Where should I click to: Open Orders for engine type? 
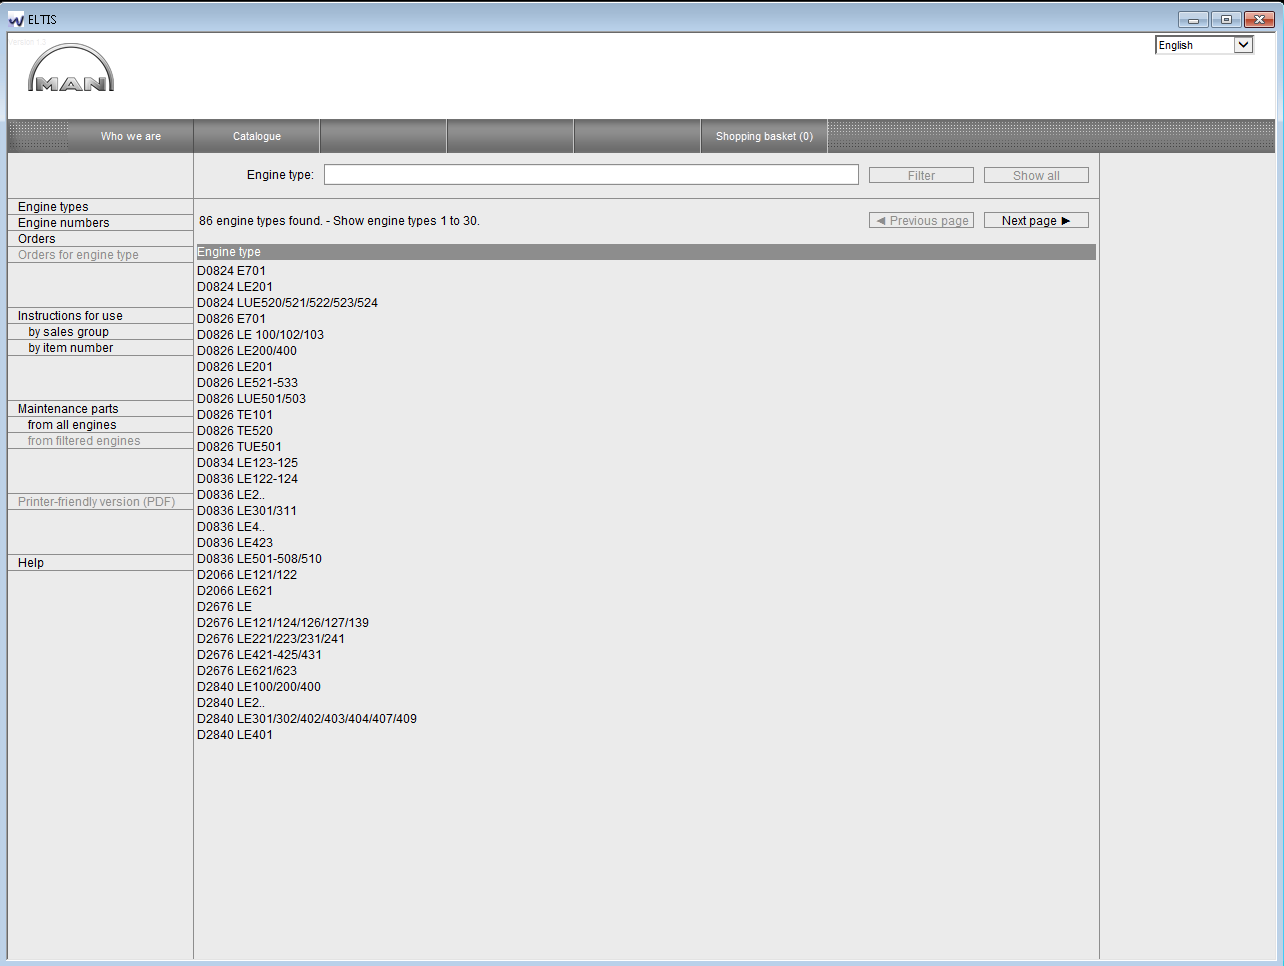[x=78, y=255]
